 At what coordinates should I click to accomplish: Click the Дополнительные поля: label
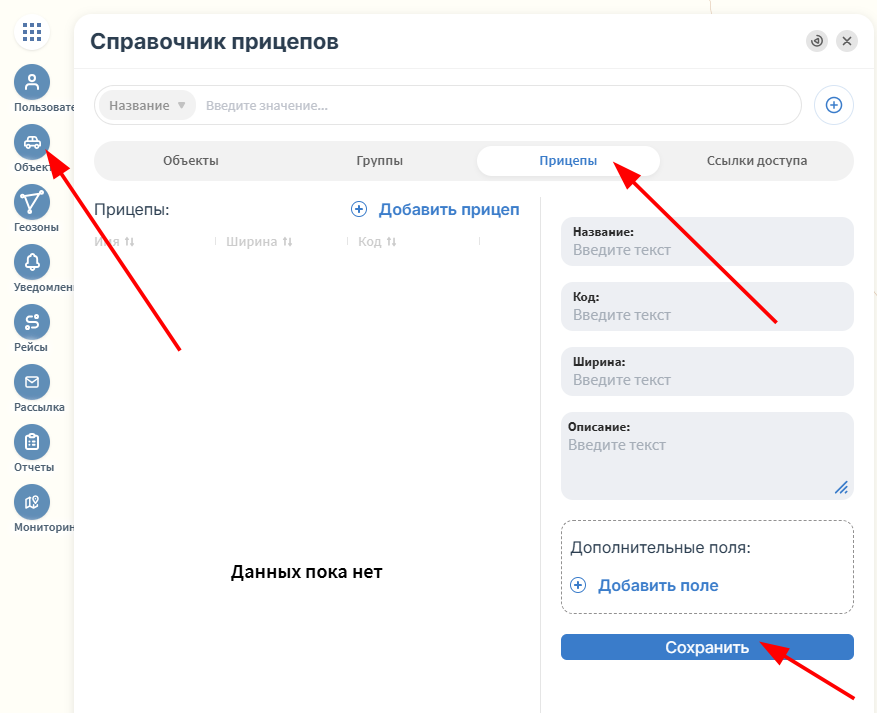(x=660, y=547)
